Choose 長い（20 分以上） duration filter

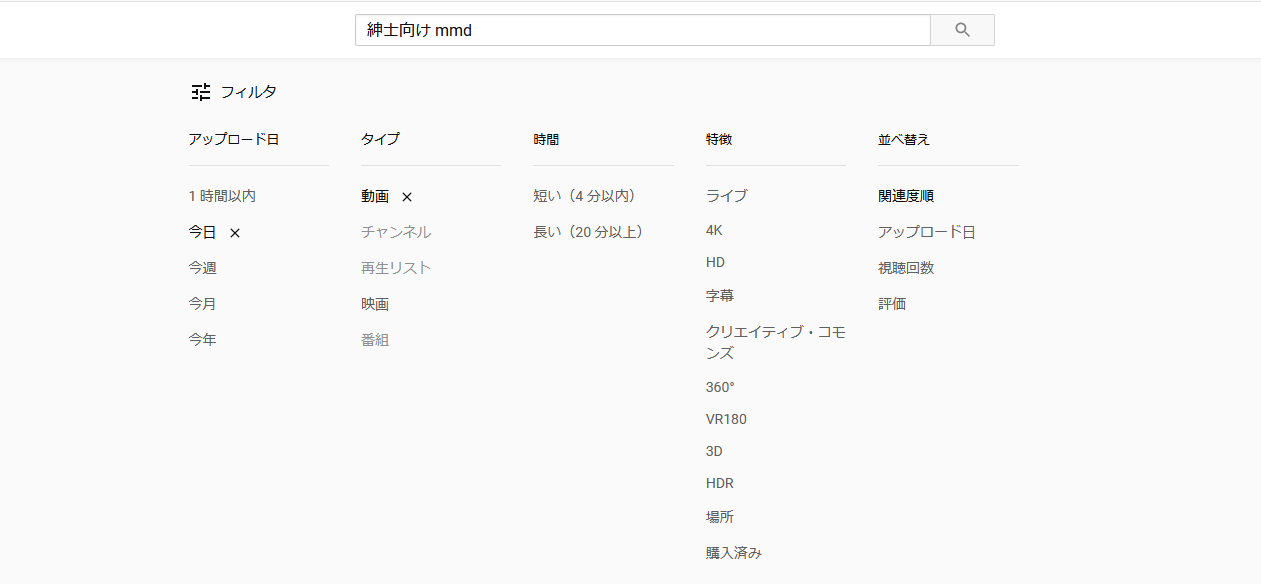pos(591,232)
